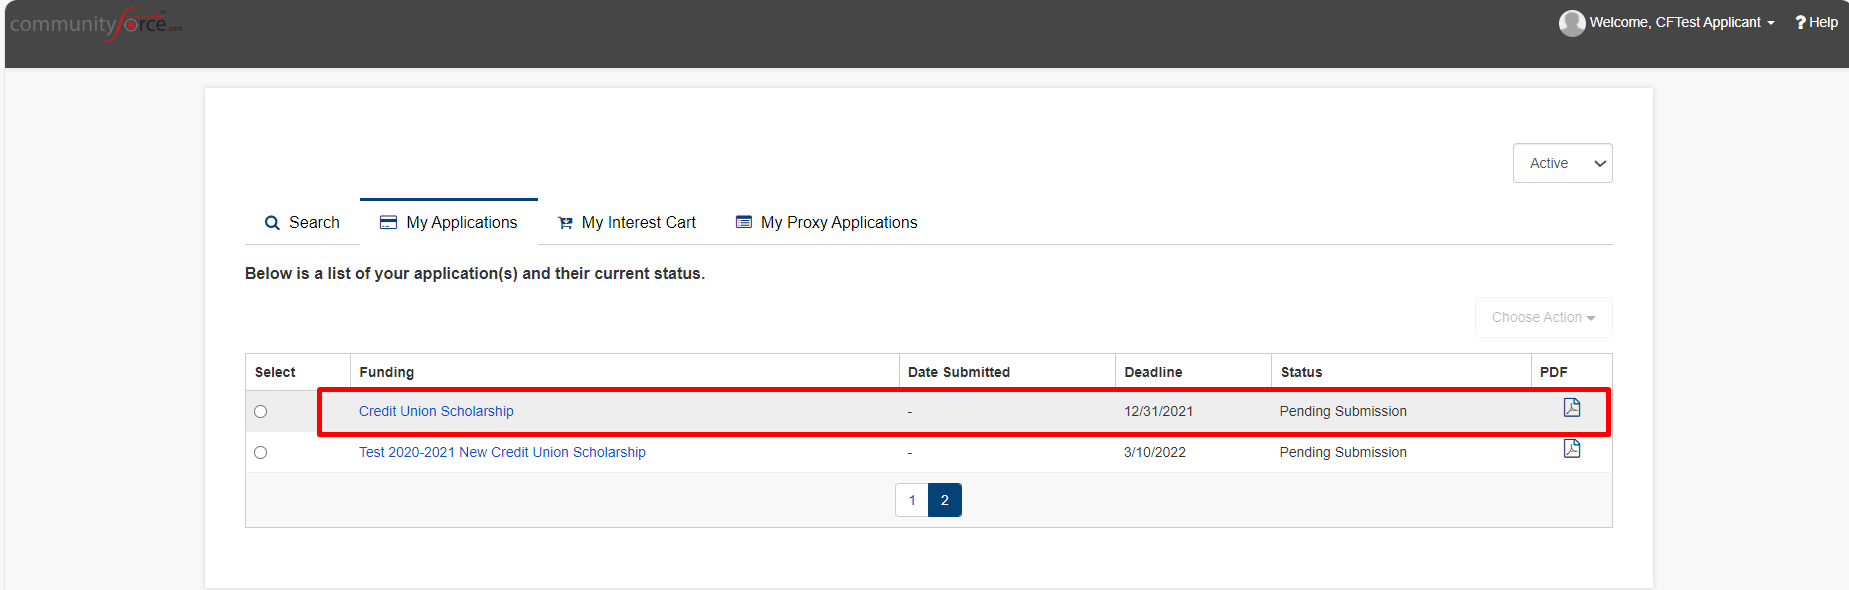Expand the Choose Action dropdown

click(1543, 317)
